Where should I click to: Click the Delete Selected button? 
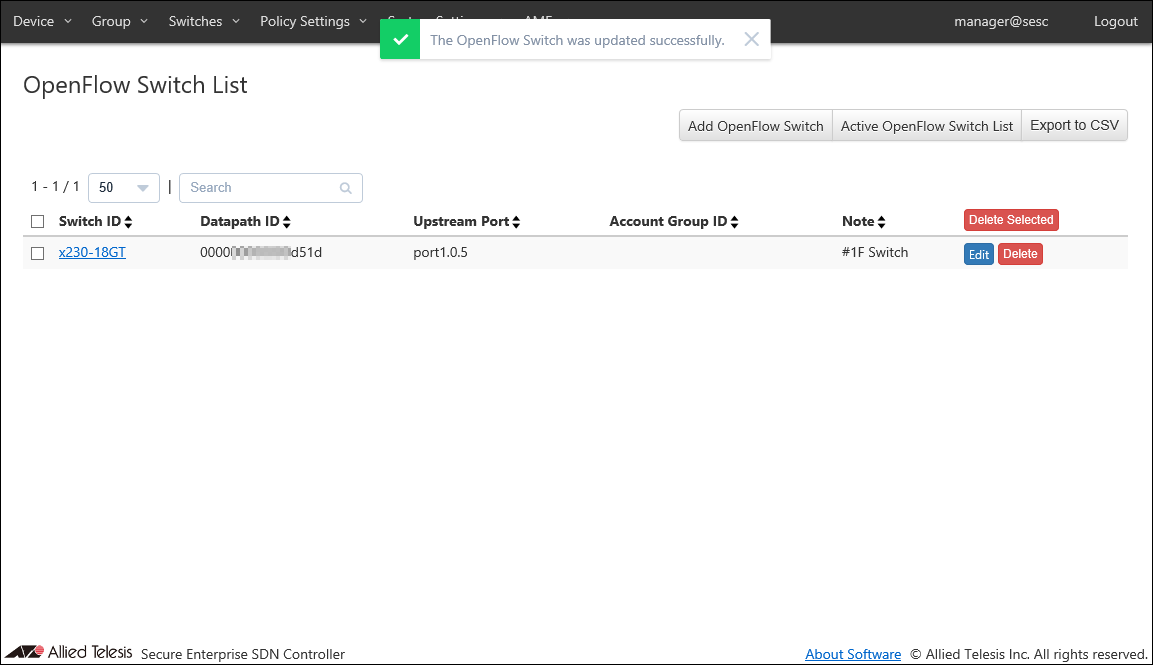1011,220
